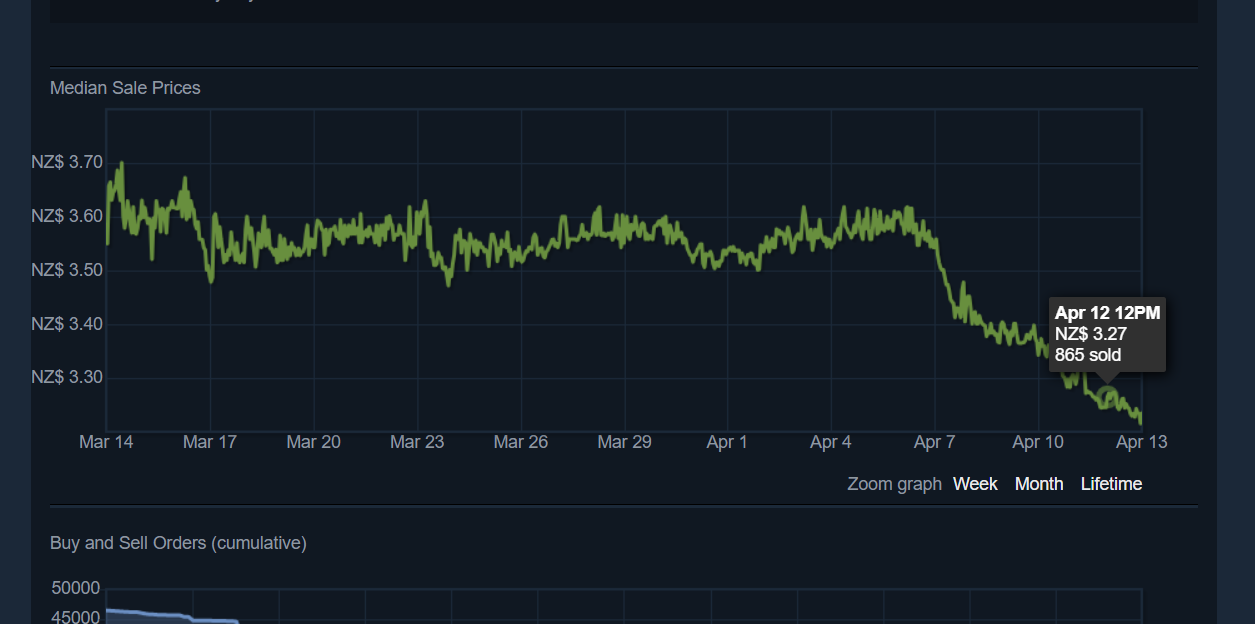
Task: Click the 'NZ$ 3.70' axis label
Action: [x=67, y=162]
